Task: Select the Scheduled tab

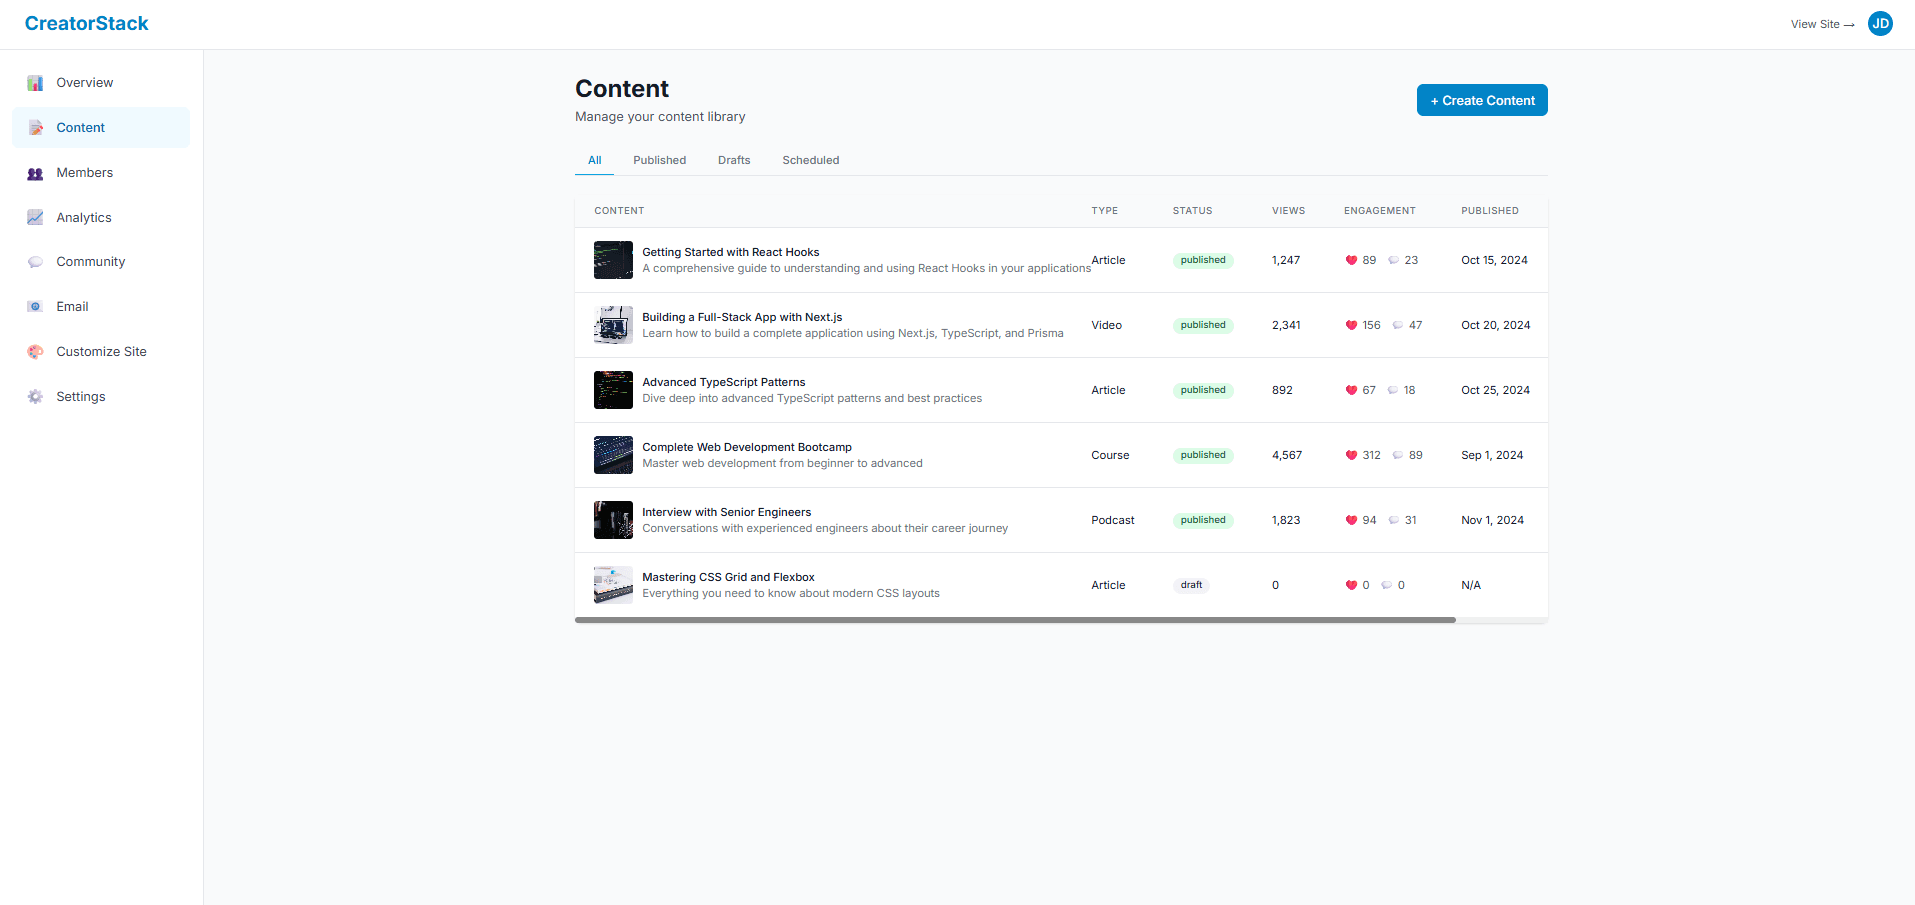Action: (810, 160)
